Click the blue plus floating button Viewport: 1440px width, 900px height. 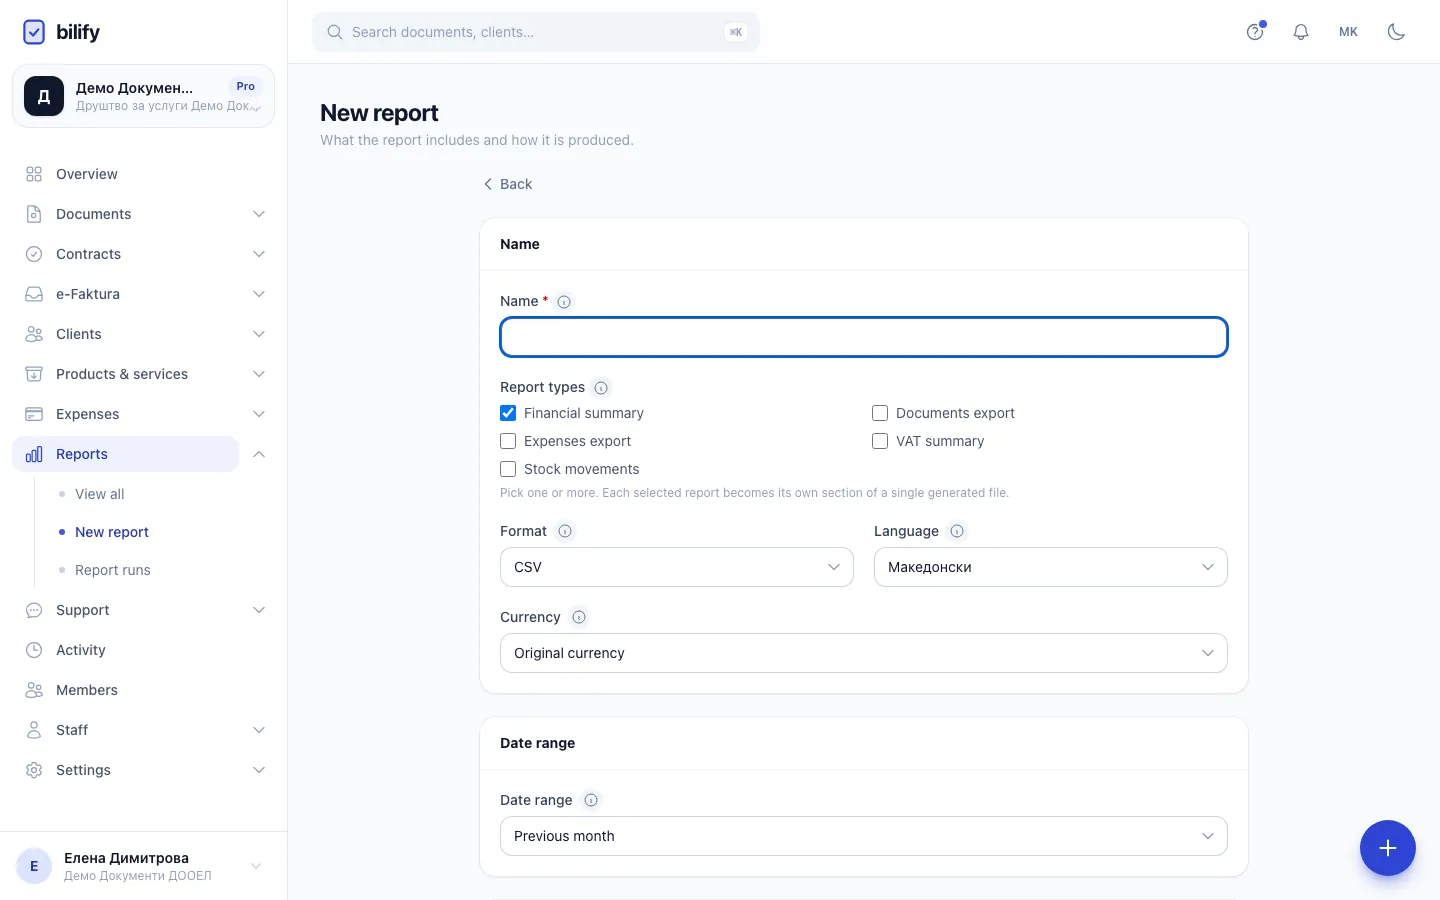point(1388,848)
